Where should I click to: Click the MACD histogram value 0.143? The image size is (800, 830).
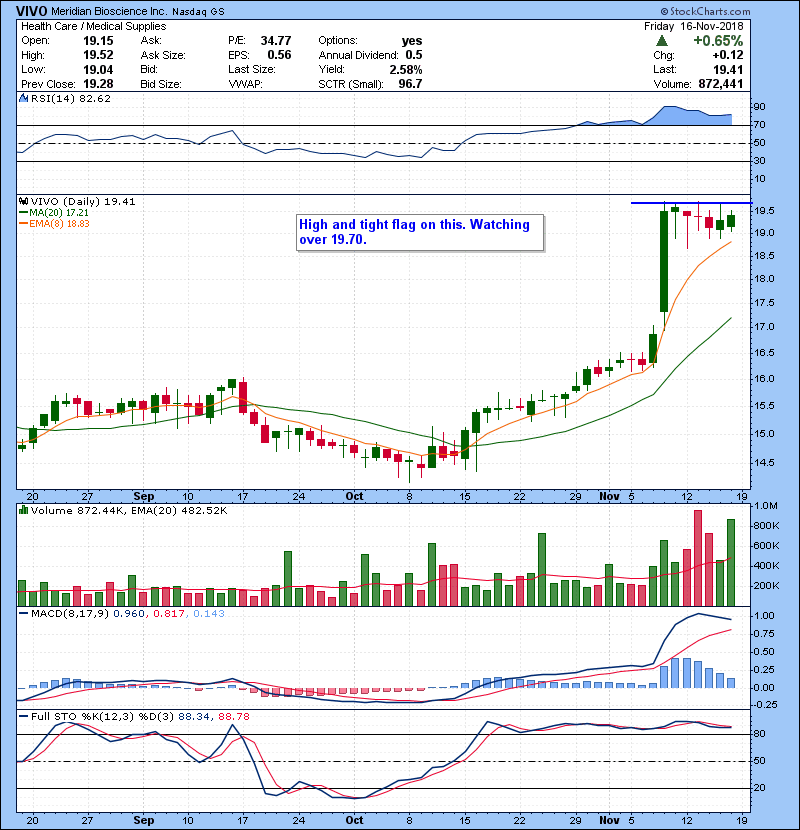tap(209, 614)
